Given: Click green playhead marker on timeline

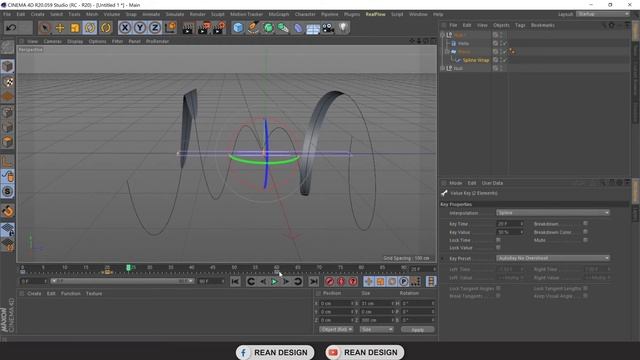Looking at the screenshot, I should (x=128, y=268).
